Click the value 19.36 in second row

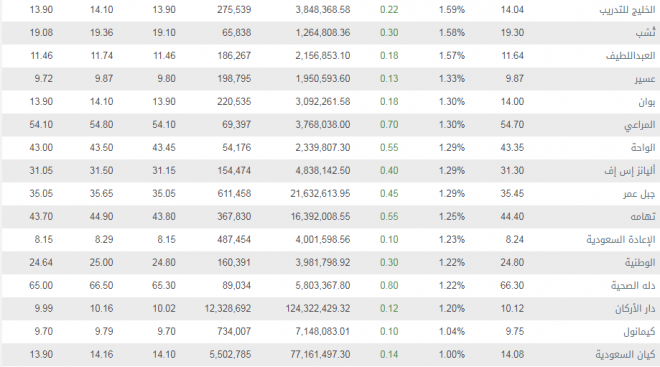point(101,32)
